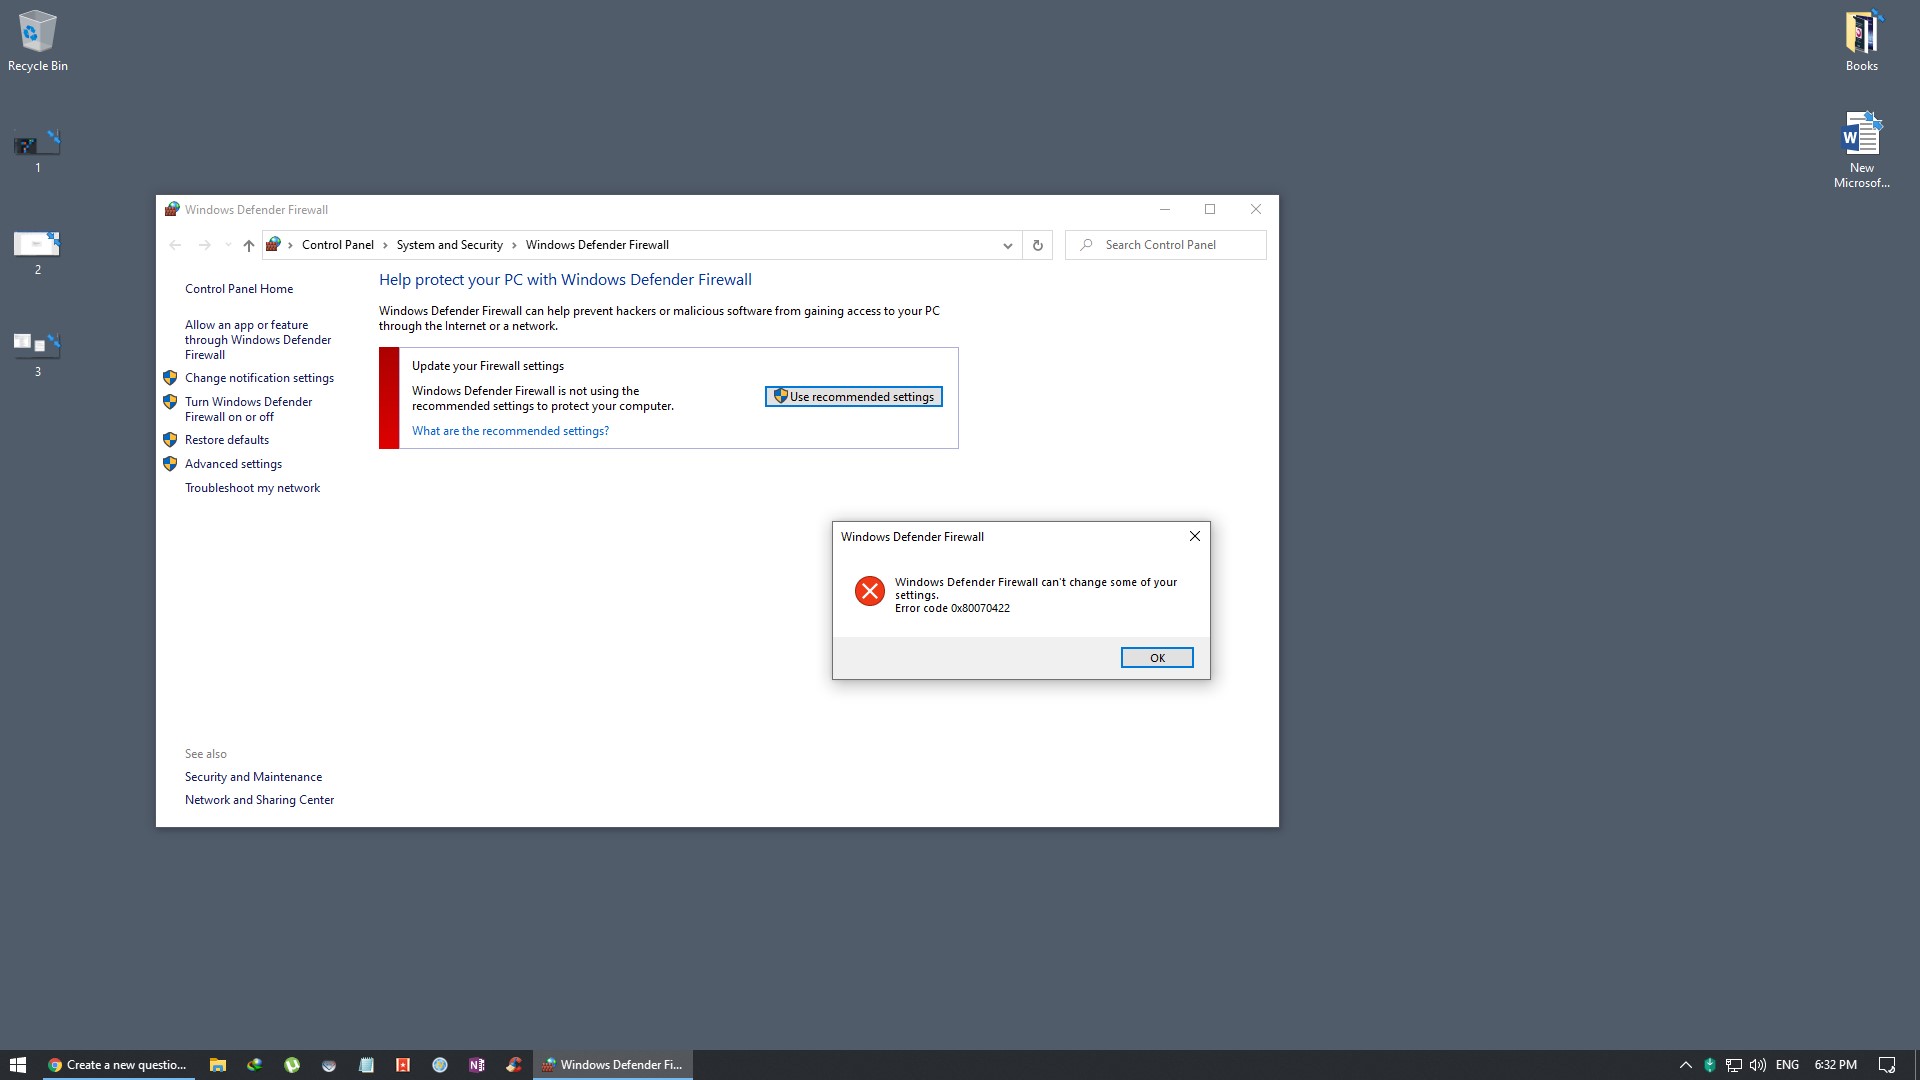Open the red square taskbar app icon
The image size is (1920, 1080).
point(403,1065)
